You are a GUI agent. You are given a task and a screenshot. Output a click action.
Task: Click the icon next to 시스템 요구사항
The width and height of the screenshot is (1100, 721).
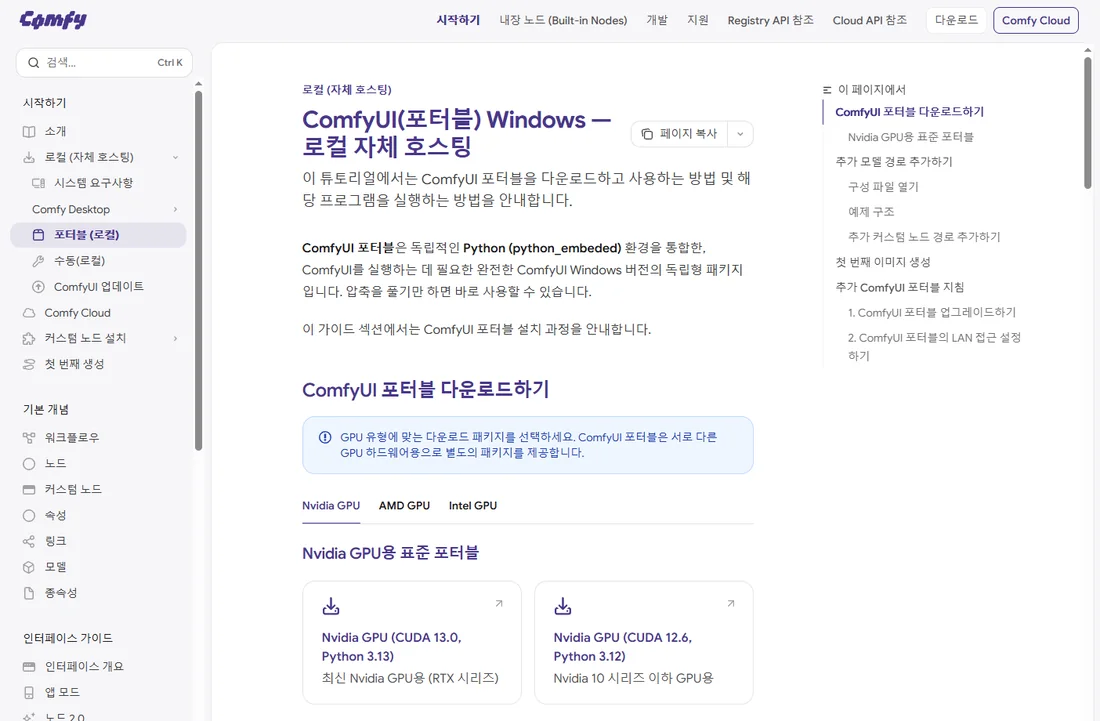click(x=39, y=183)
